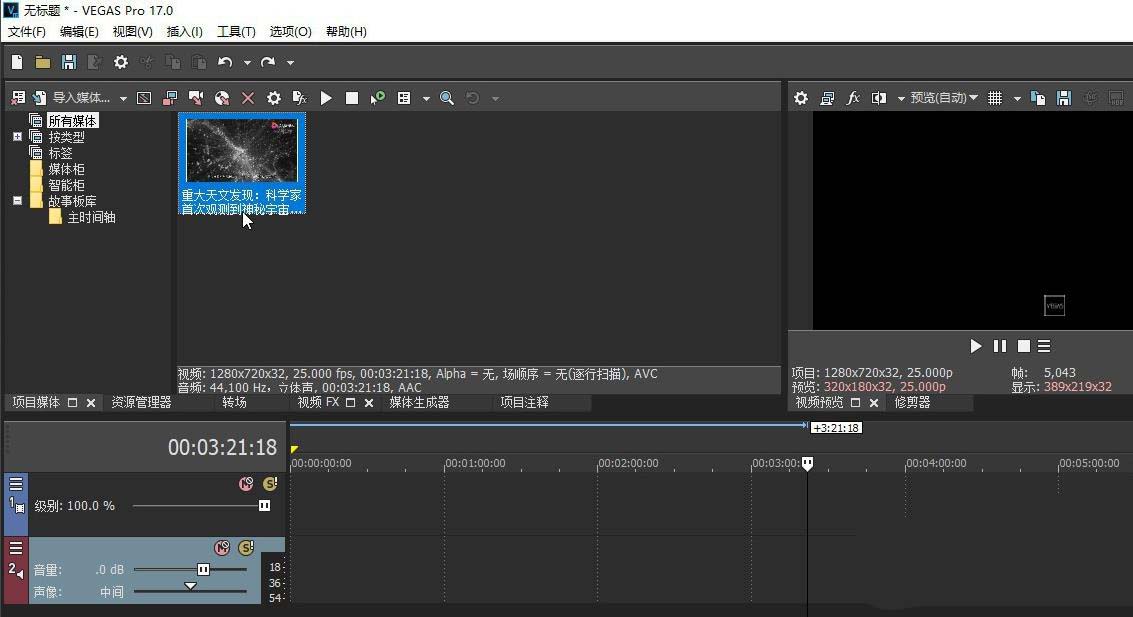This screenshot has width=1133, height=617.
Task: Switch to the 视频 FX tab
Action: pos(318,402)
